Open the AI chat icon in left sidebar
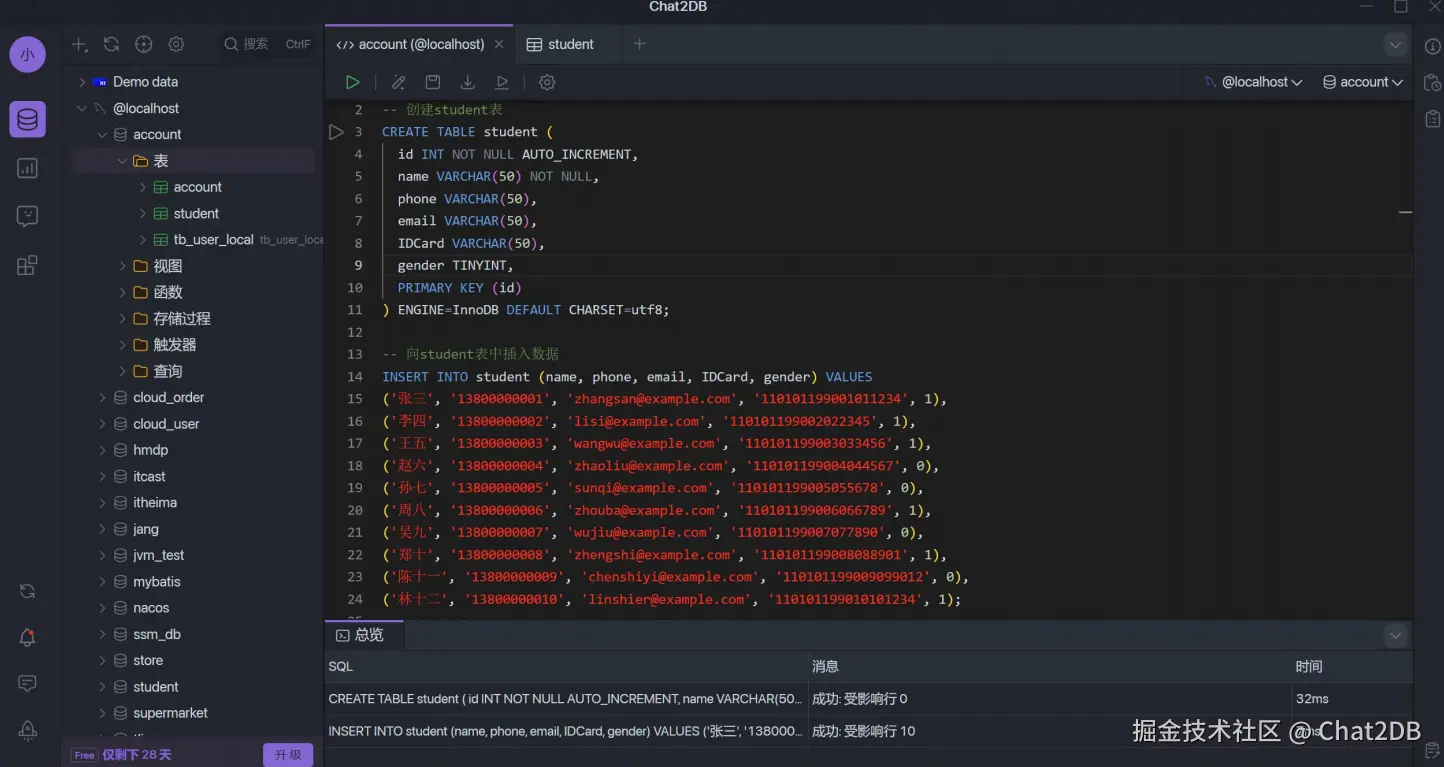The width and height of the screenshot is (1444, 767). coord(27,216)
